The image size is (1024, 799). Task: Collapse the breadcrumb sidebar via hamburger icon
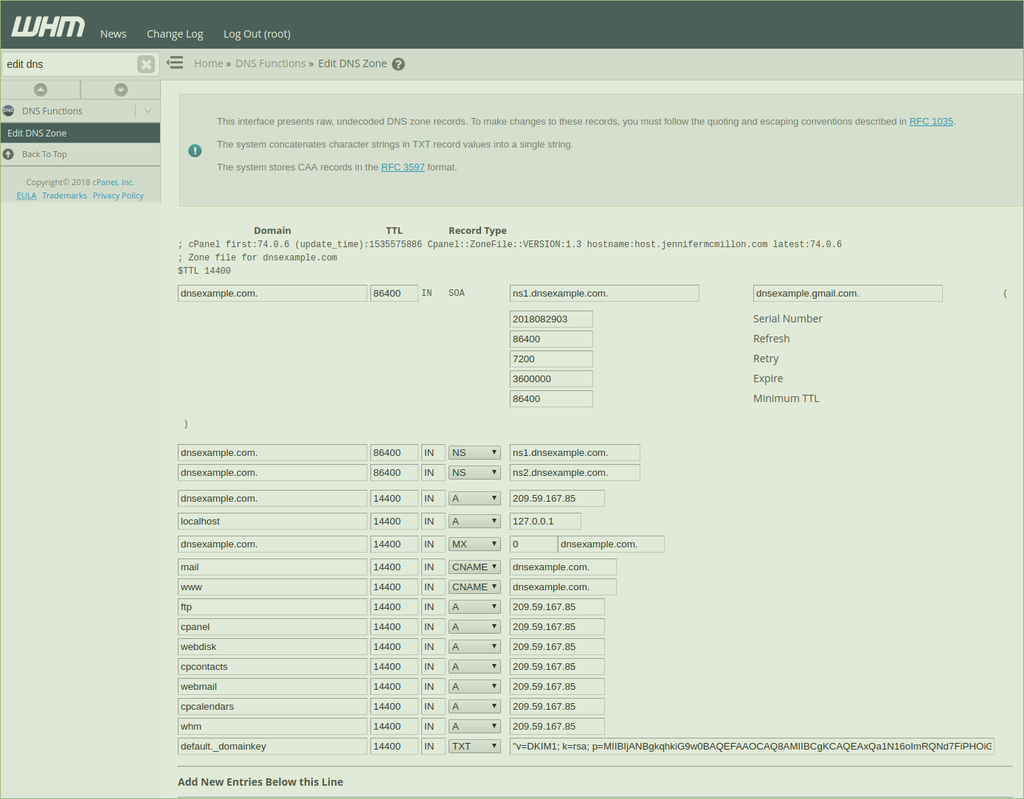click(175, 62)
